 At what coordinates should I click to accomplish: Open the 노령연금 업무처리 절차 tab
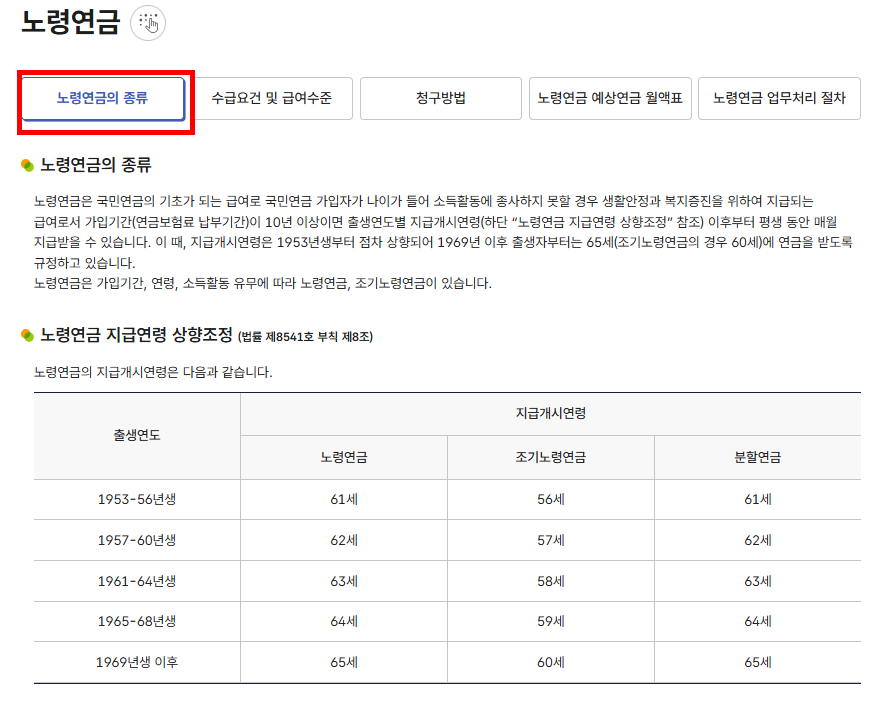[781, 98]
